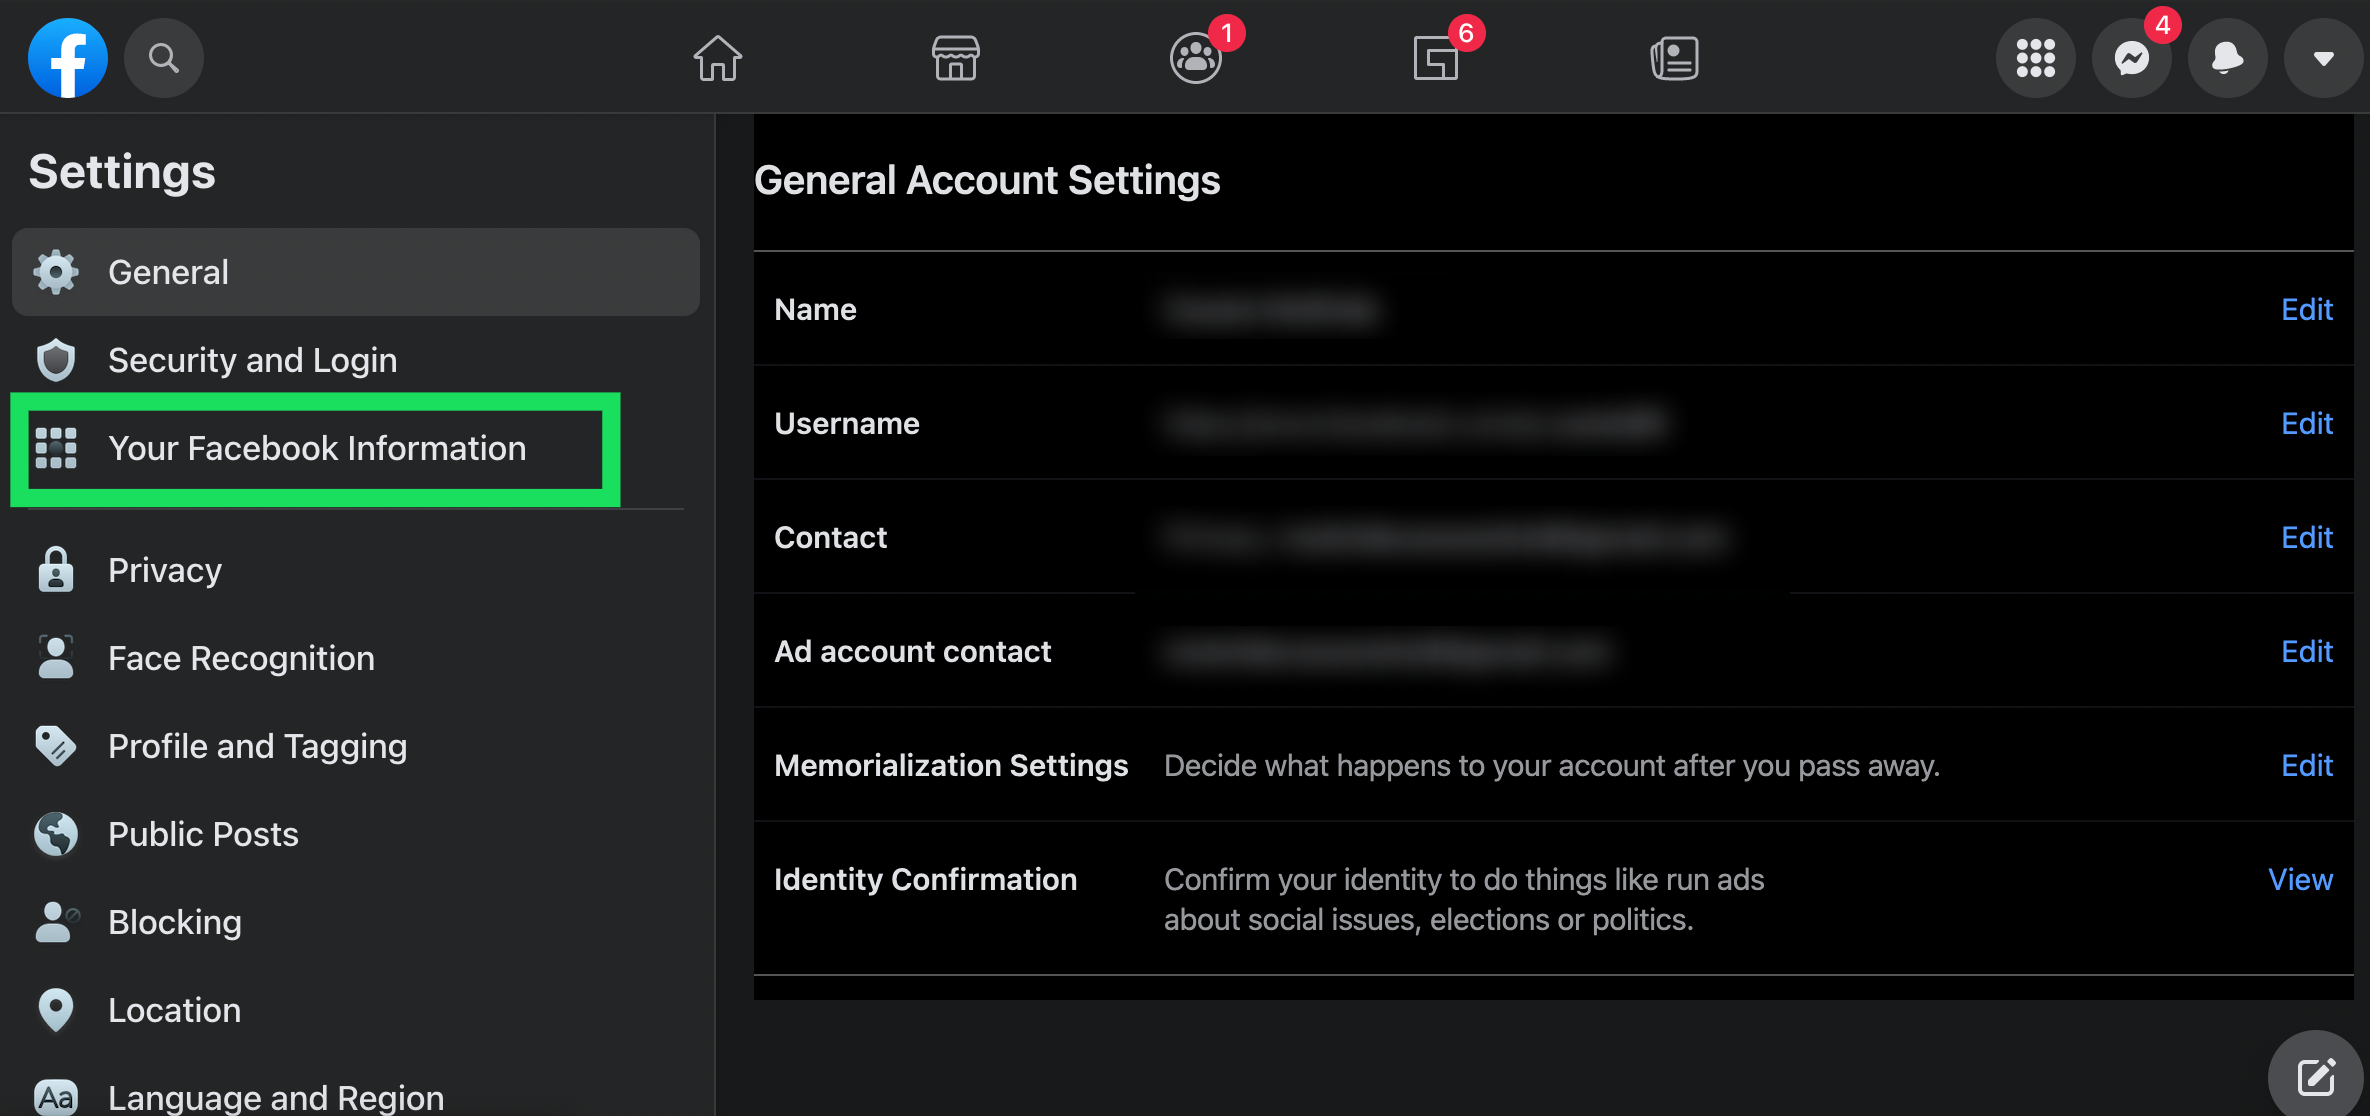2370x1116 pixels.
Task: Show notifications bell icon
Action: coord(2227,58)
